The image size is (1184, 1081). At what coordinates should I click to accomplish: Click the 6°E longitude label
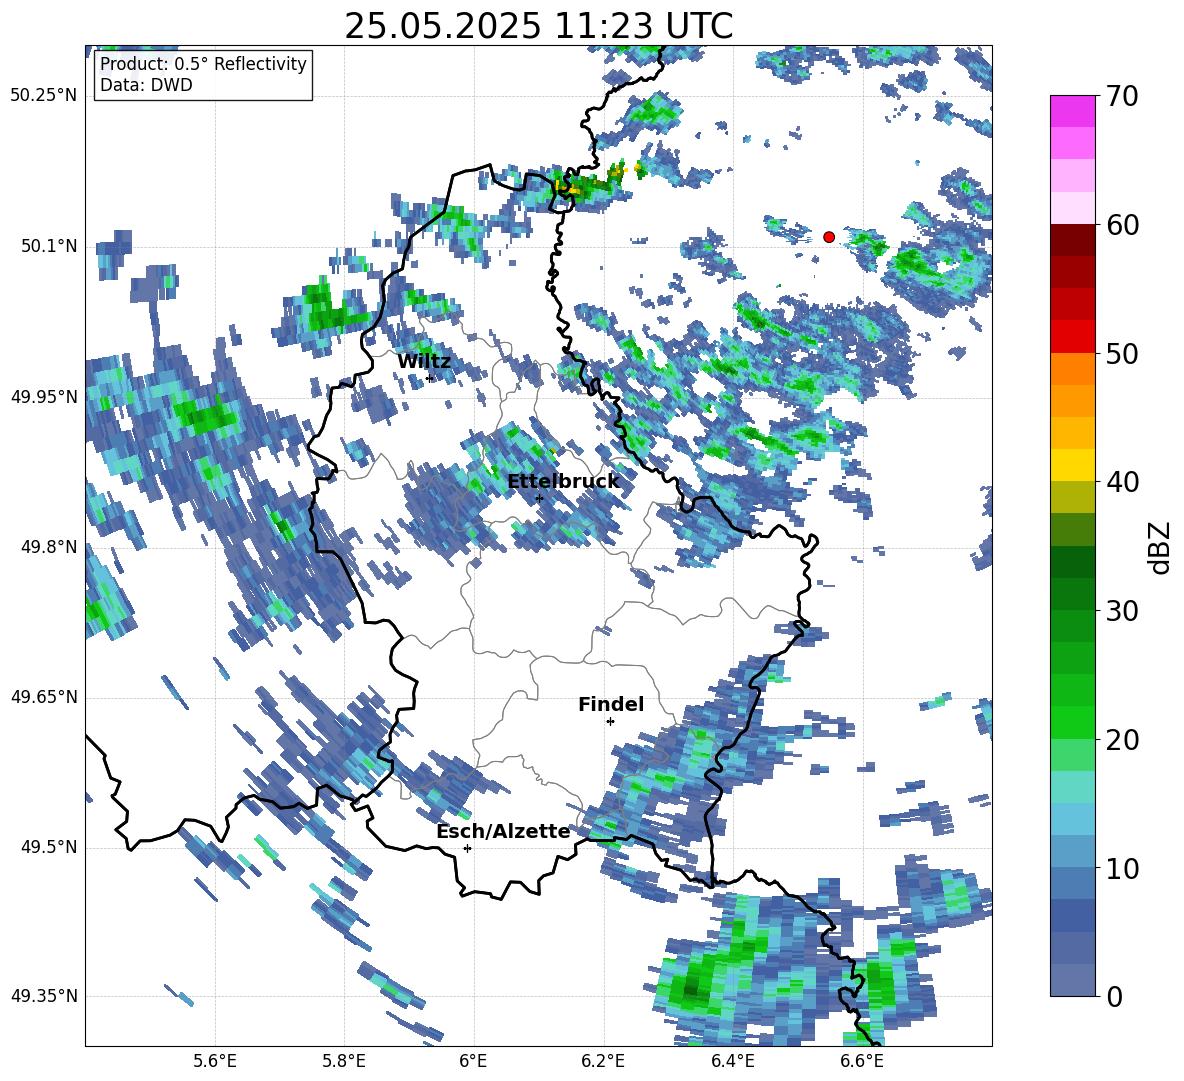473,1061
